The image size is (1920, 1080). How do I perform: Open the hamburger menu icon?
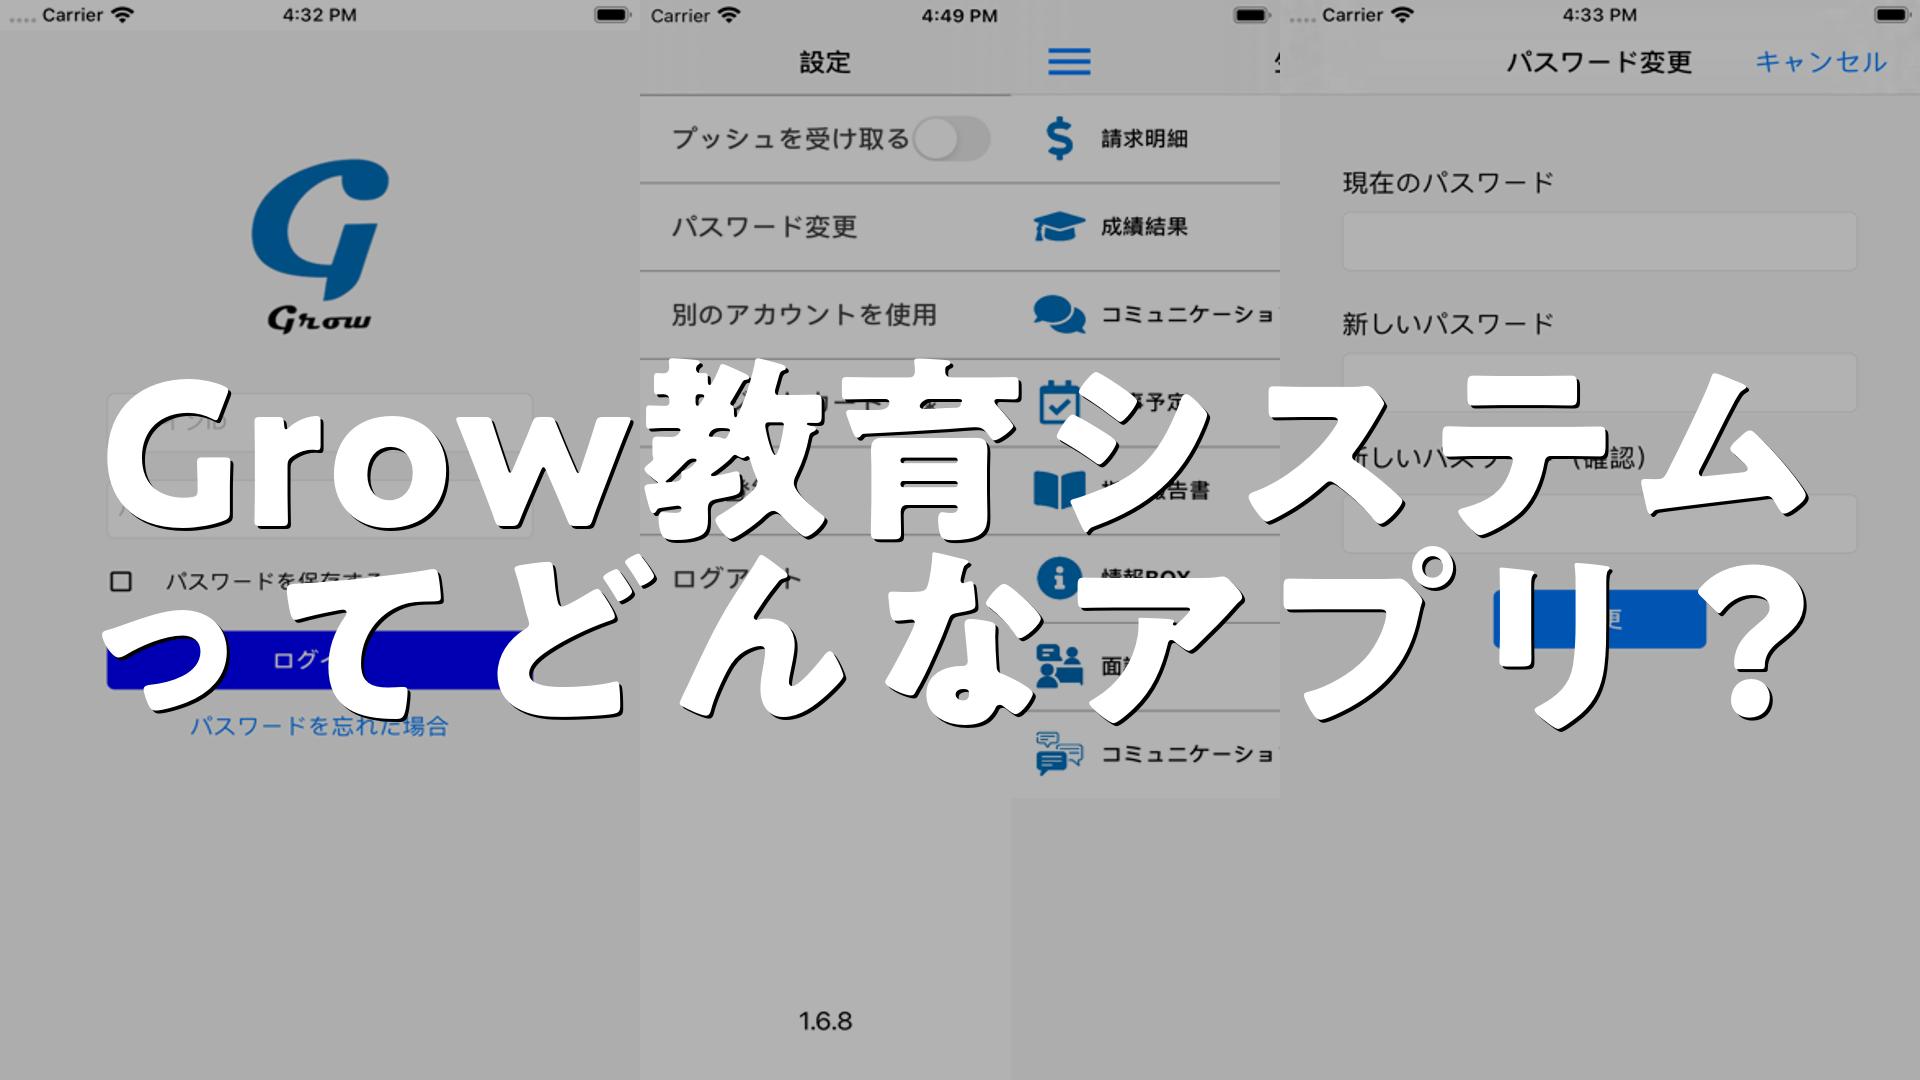pyautogui.click(x=1069, y=62)
